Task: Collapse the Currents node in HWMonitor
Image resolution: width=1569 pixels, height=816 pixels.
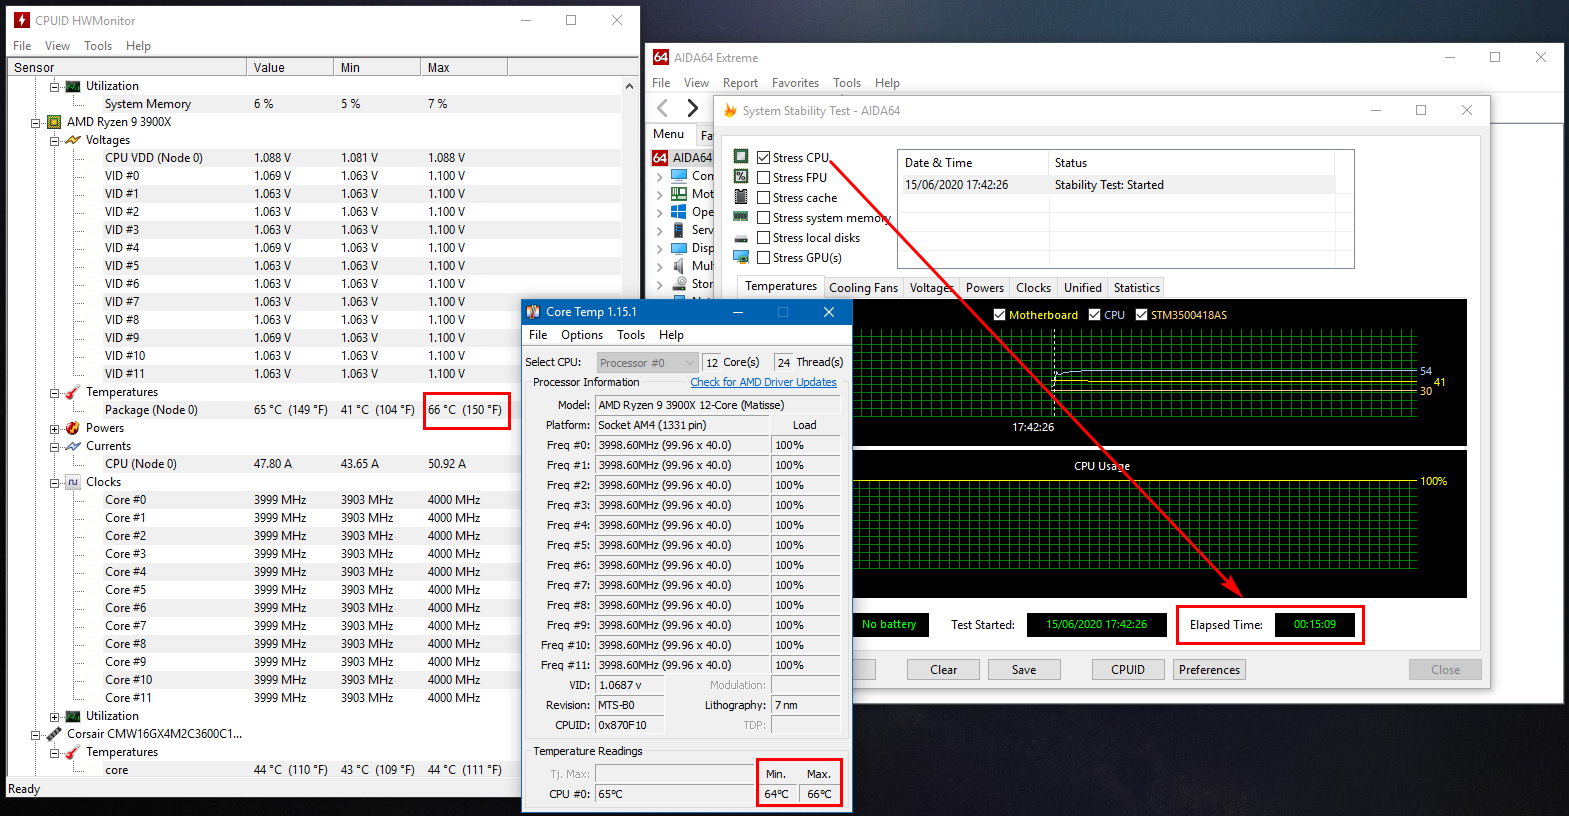Action: coord(54,447)
